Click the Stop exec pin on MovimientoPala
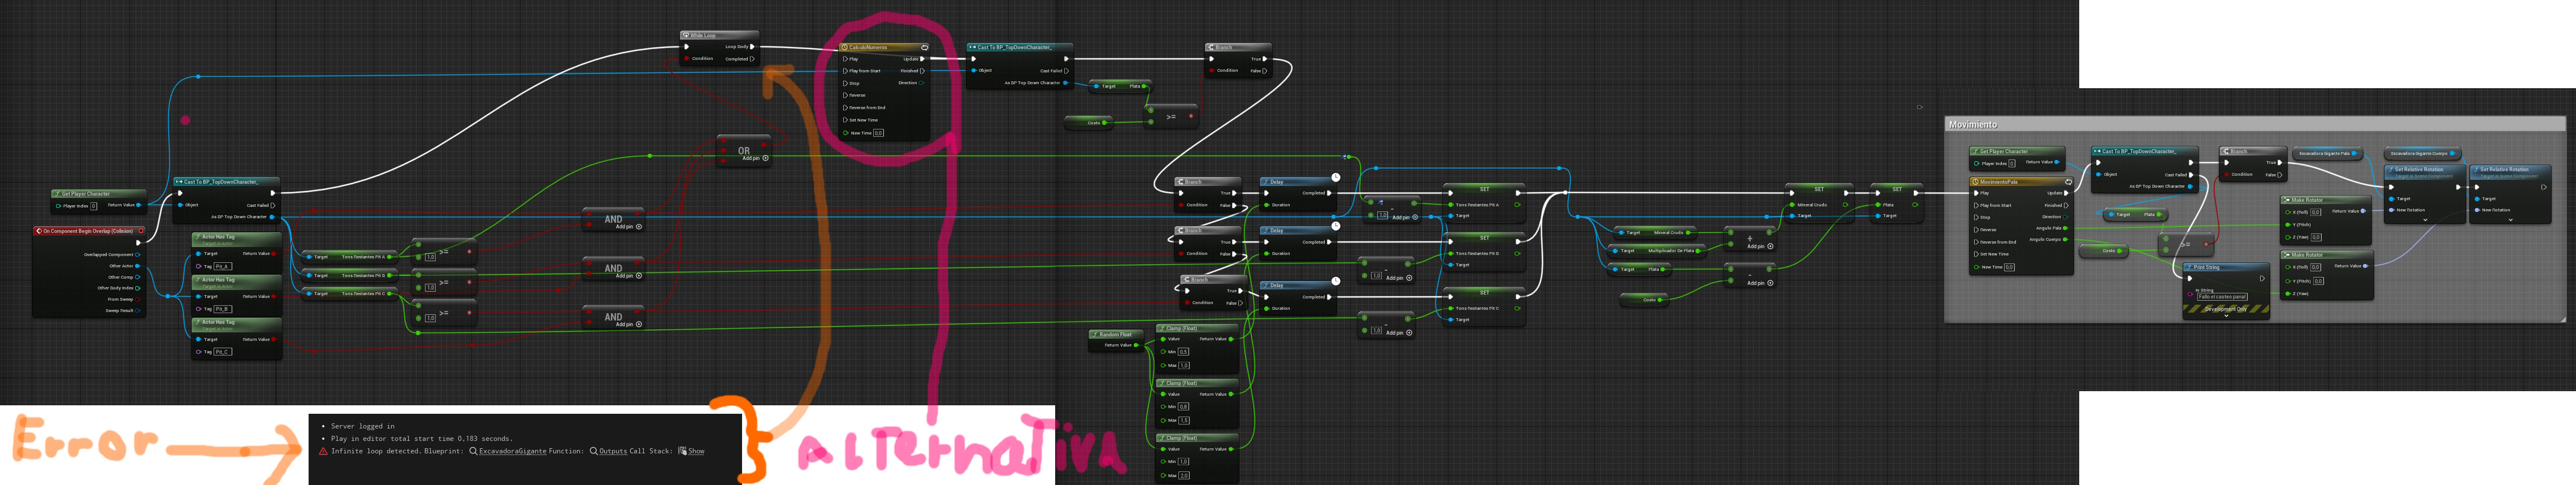Screen dimensions: 2576x485 click(x=1977, y=217)
